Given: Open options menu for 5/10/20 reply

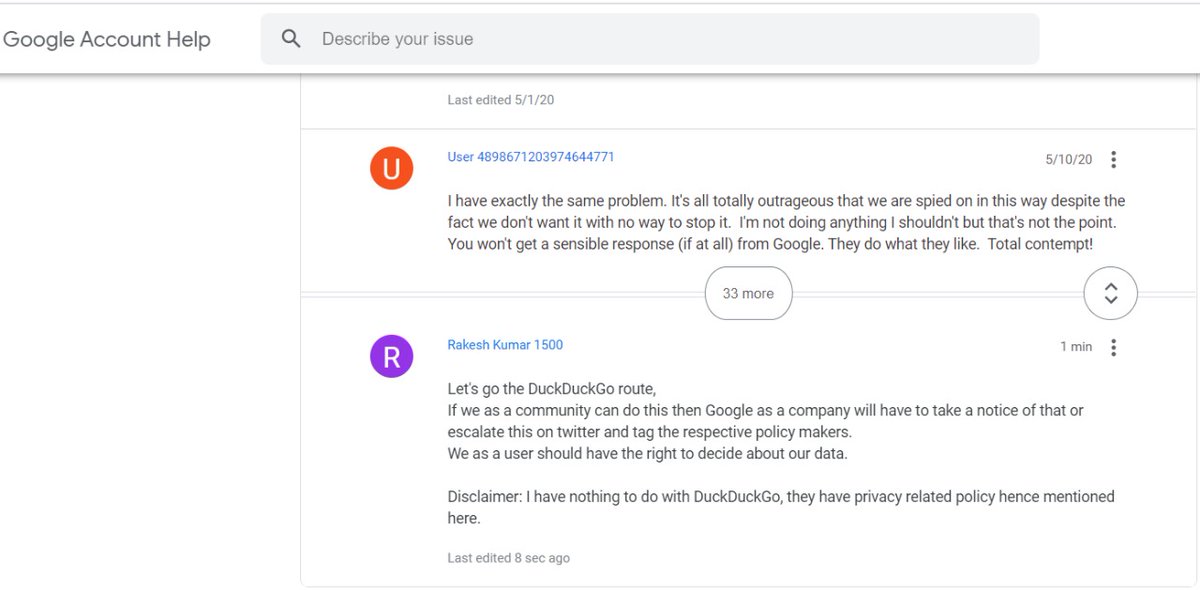Looking at the screenshot, I should pyautogui.click(x=1113, y=159).
